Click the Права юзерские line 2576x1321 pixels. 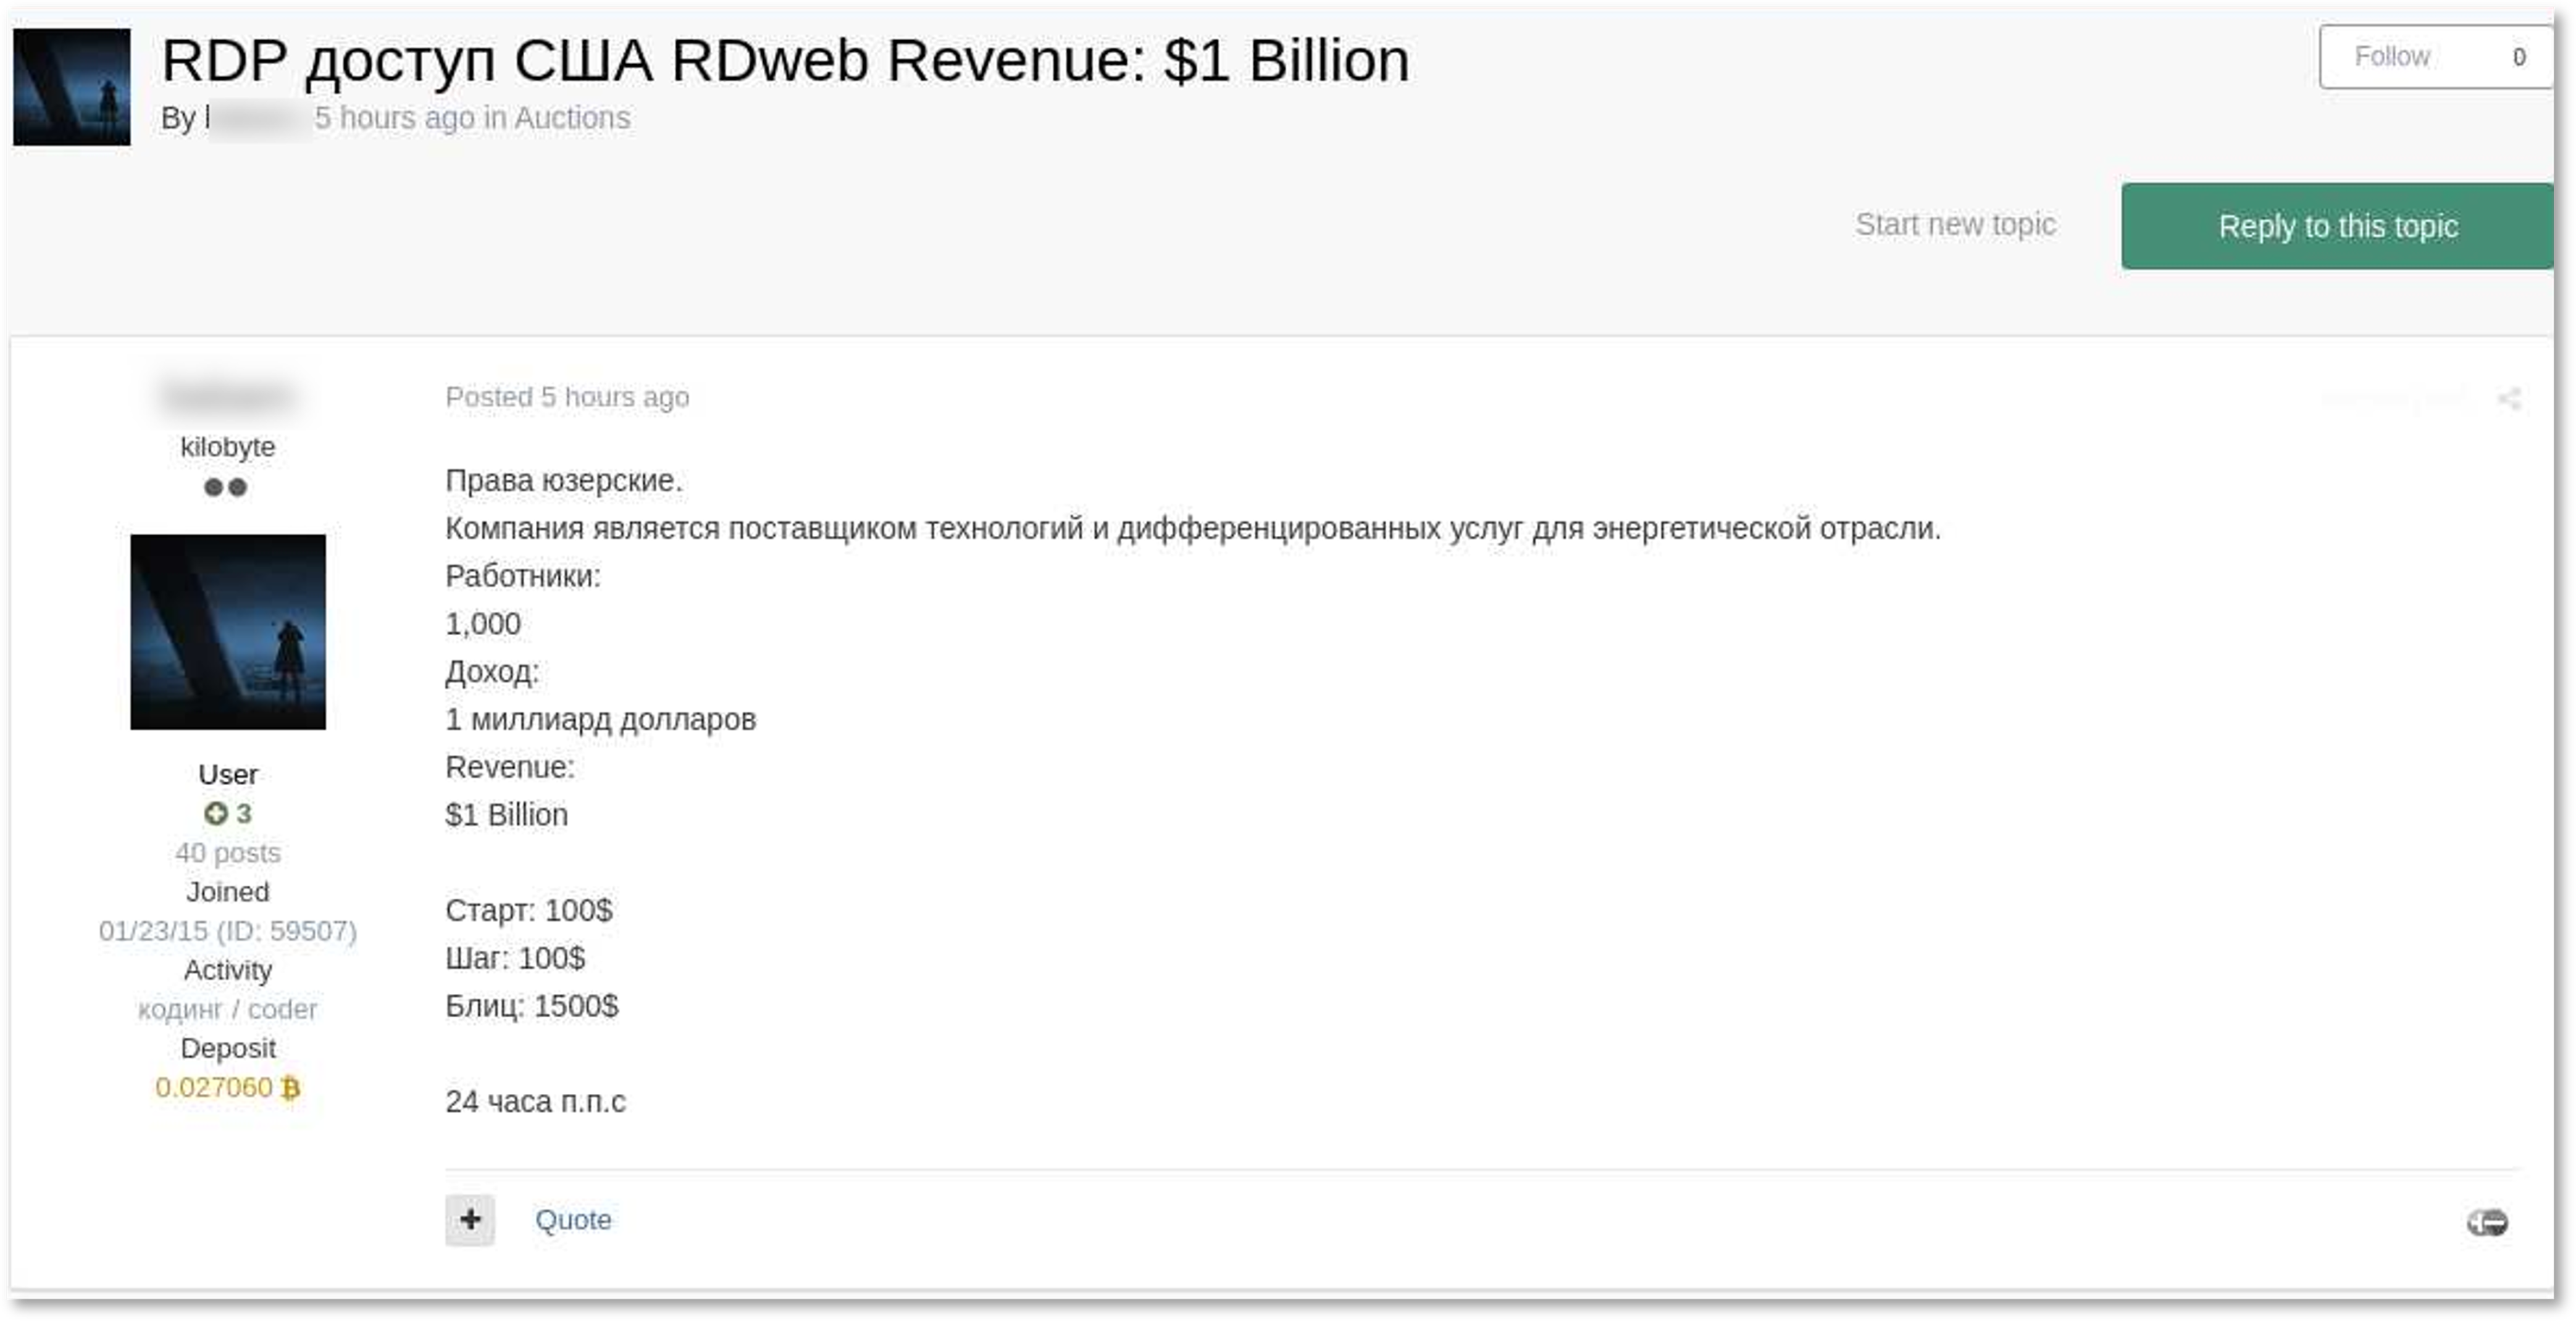pyautogui.click(x=564, y=481)
